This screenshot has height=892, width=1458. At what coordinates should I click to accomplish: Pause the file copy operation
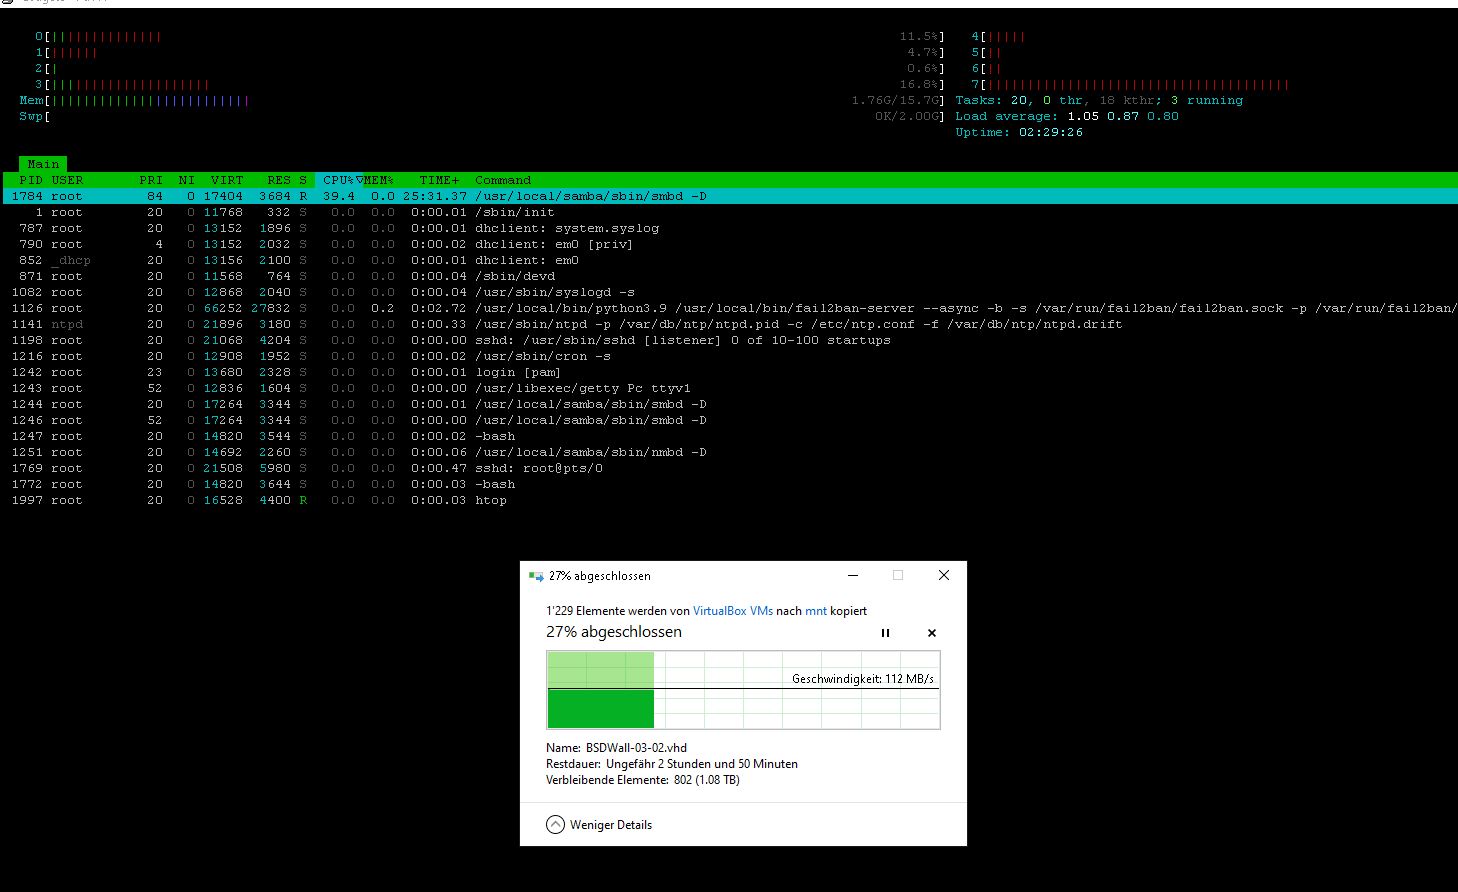(885, 633)
